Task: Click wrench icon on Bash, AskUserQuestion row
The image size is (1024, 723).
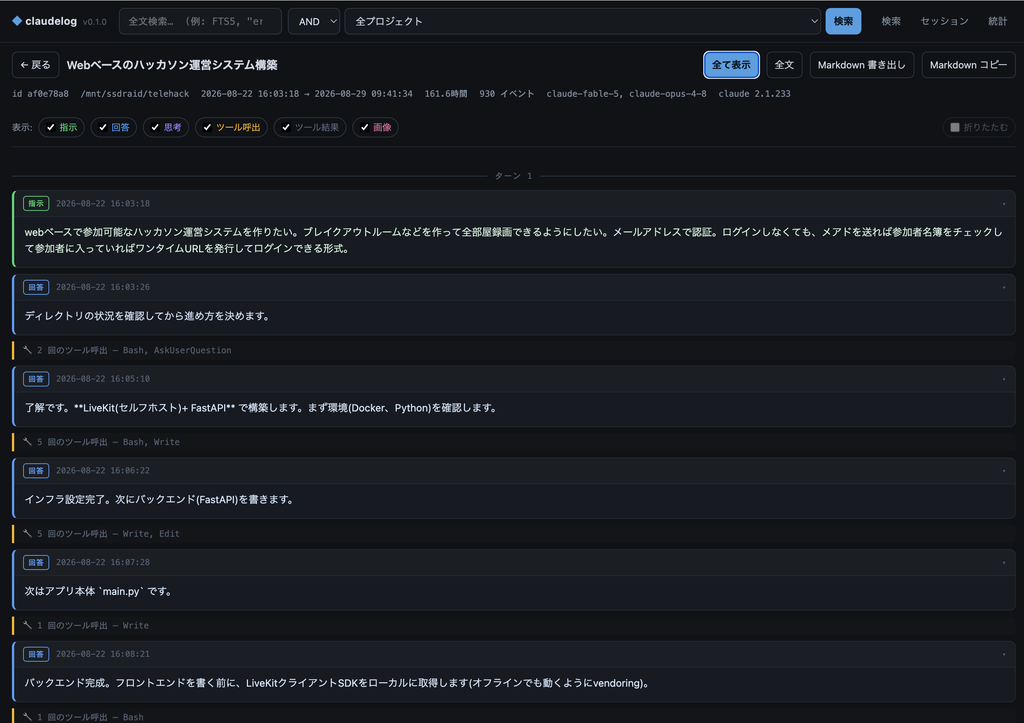Action: (x=27, y=350)
